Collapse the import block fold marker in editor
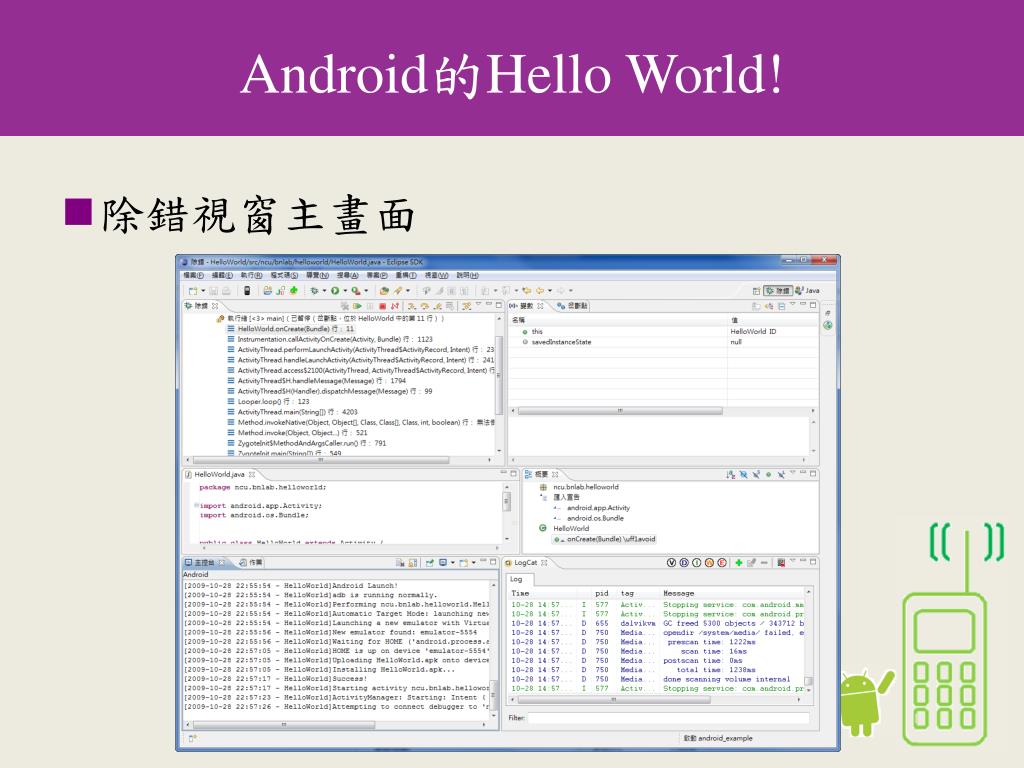Viewport: 1024px width, 768px height. click(x=196, y=505)
